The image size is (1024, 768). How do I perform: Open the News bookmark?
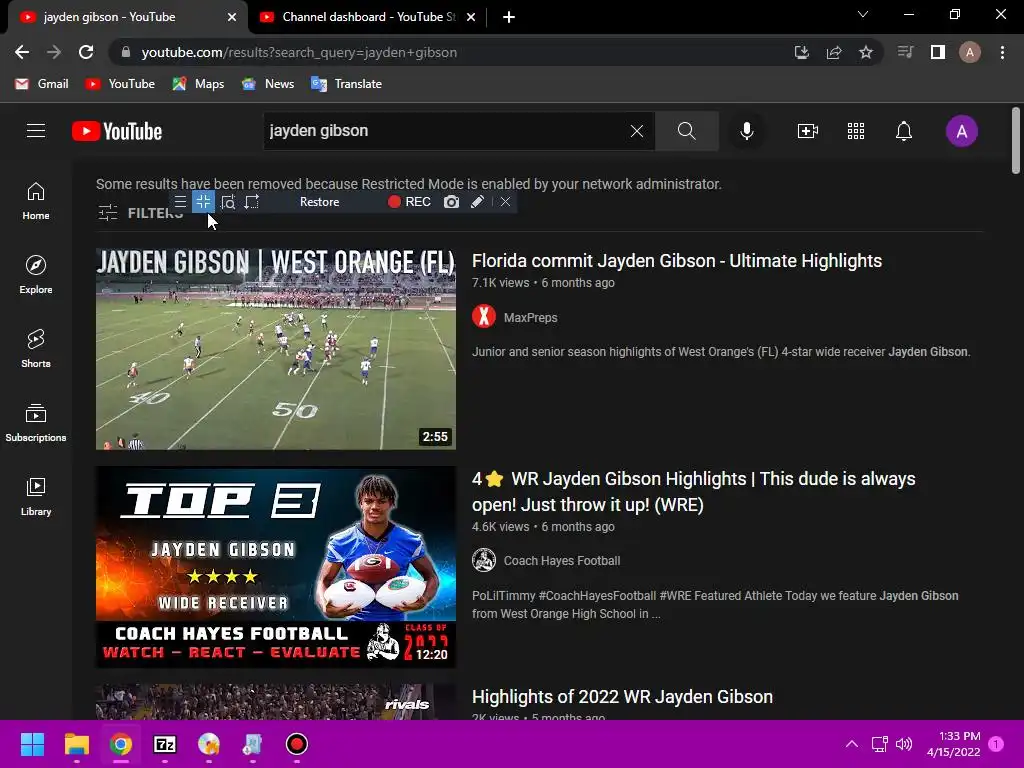[268, 84]
